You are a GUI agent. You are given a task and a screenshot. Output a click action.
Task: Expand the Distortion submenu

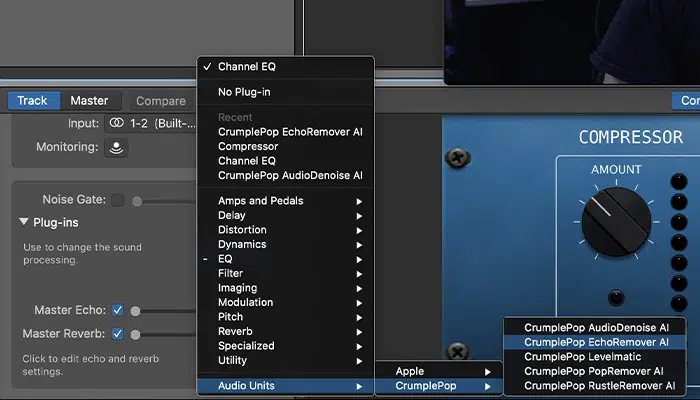[285, 230]
